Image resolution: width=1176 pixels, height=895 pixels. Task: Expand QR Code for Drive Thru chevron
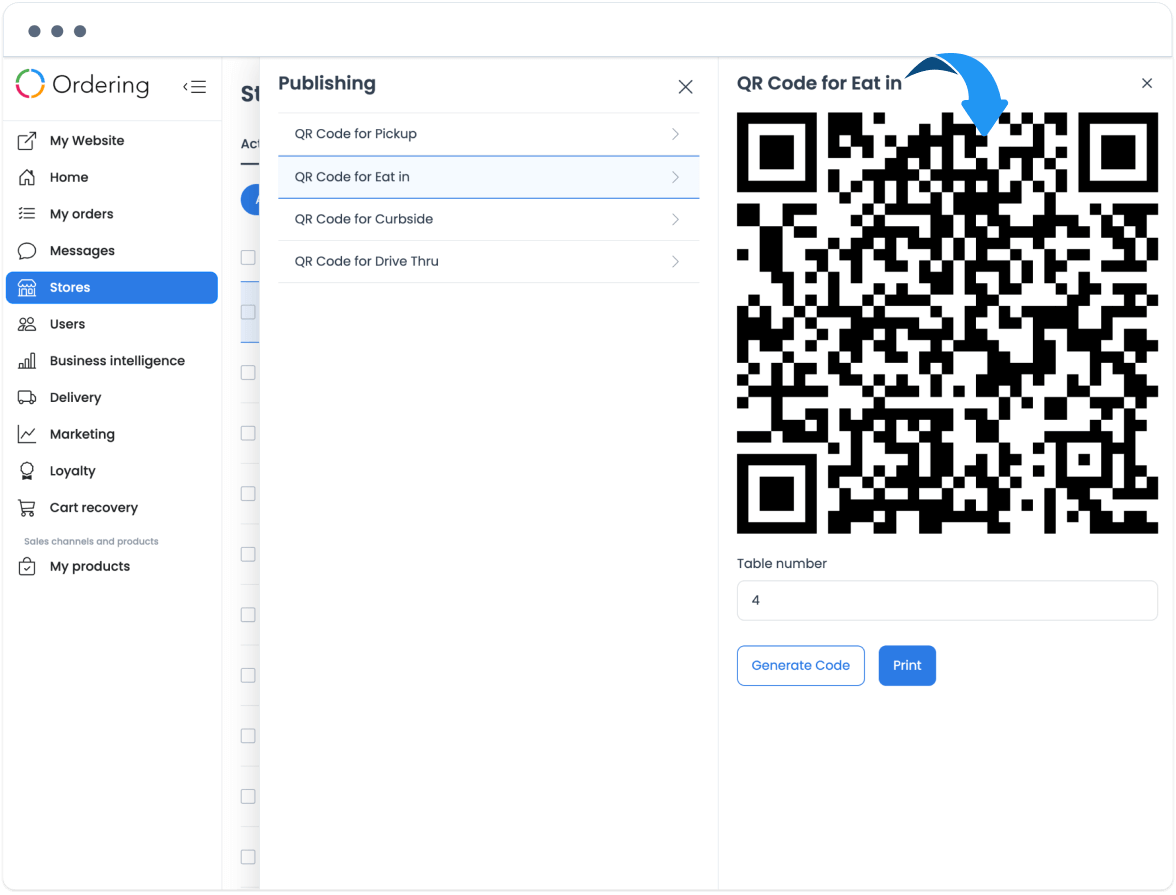[x=675, y=262]
